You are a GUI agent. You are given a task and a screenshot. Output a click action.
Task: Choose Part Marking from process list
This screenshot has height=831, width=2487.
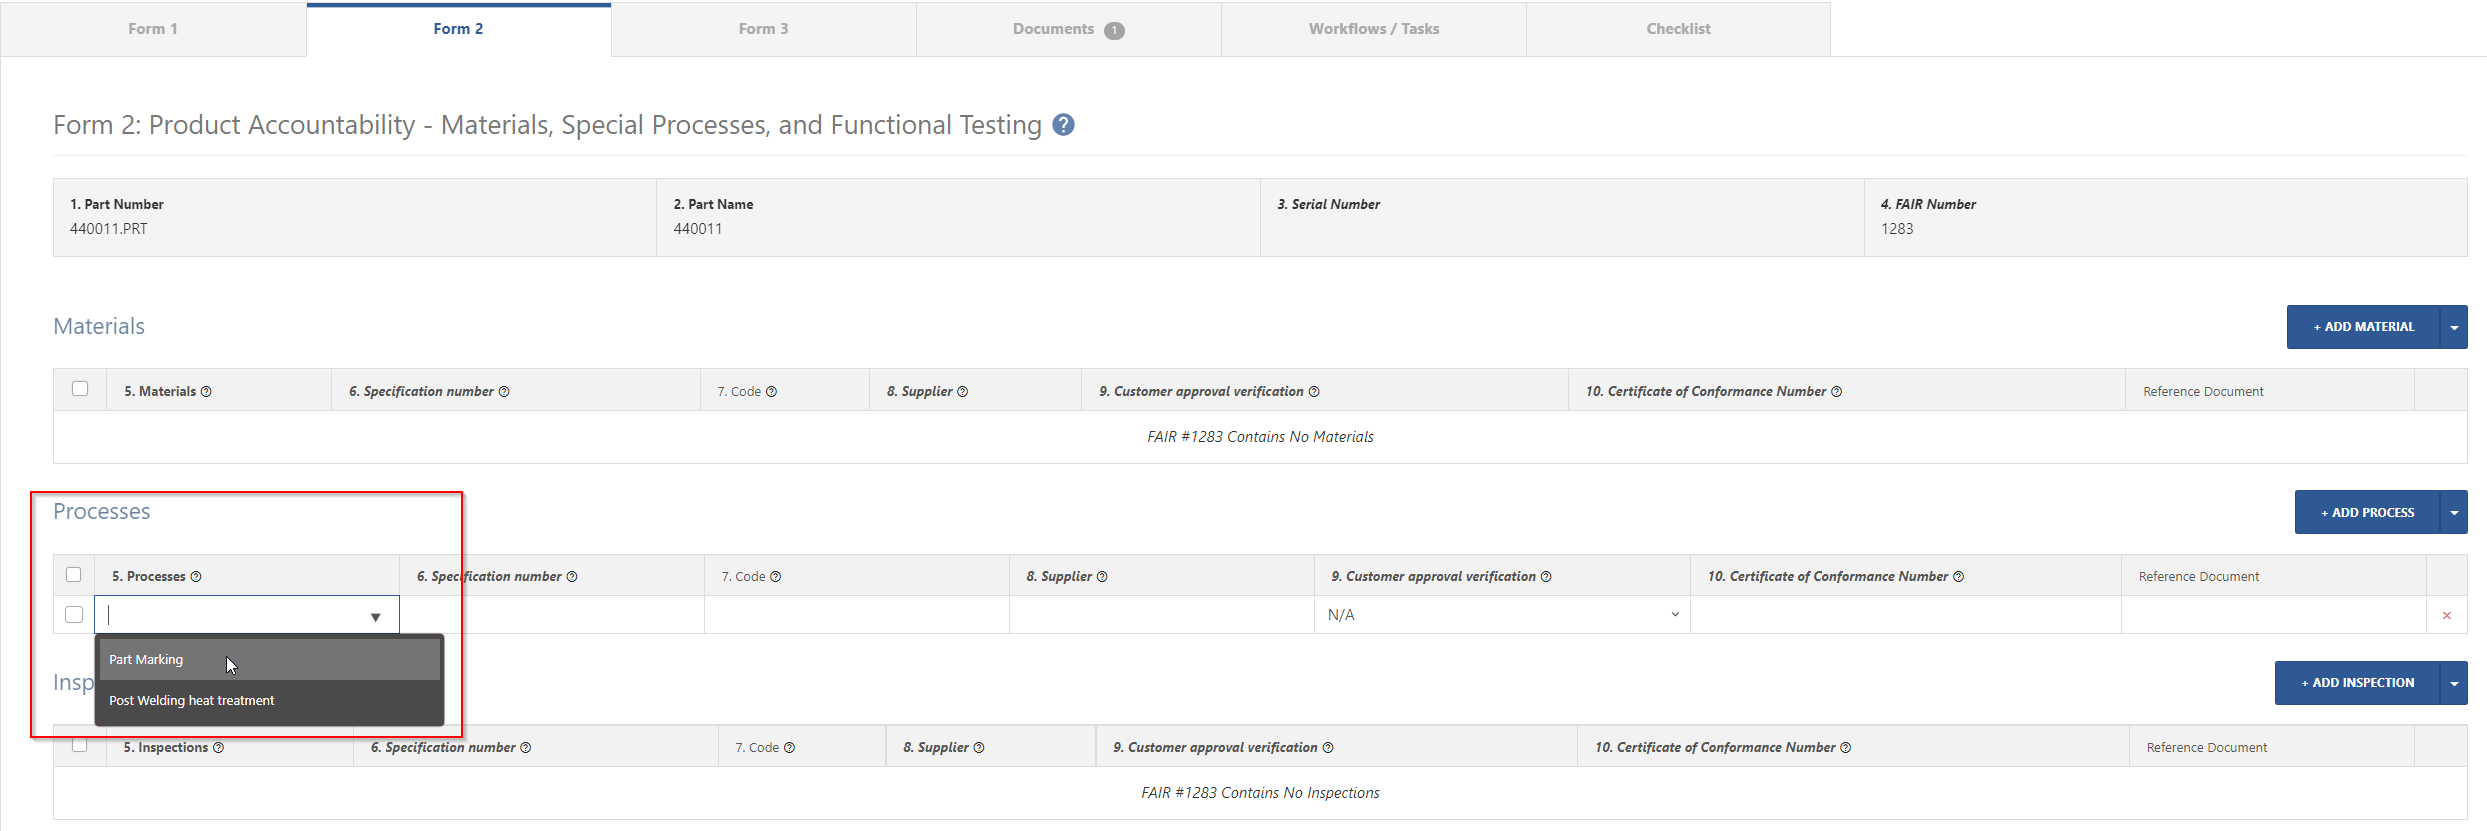269,660
